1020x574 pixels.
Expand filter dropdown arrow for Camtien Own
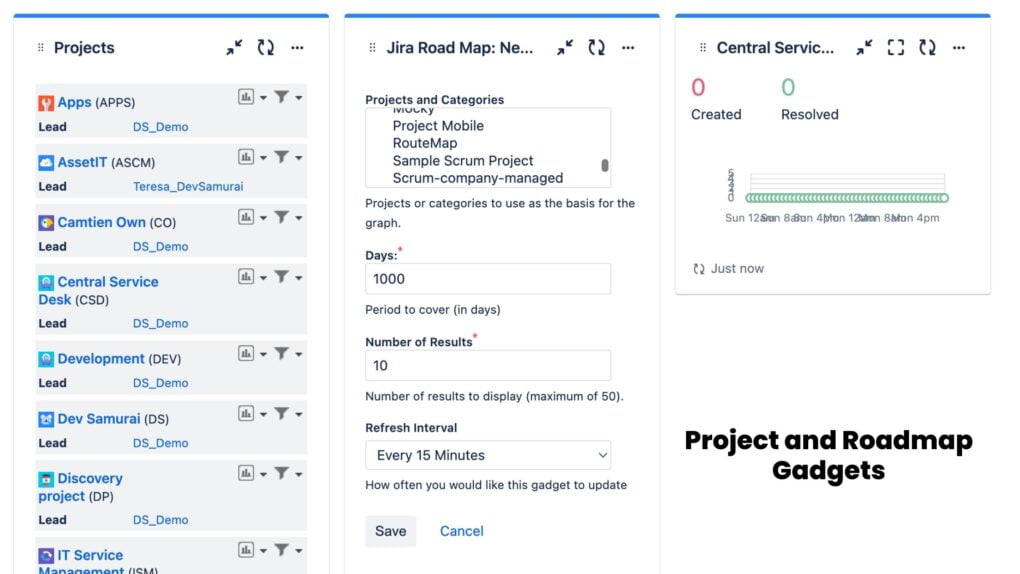point(299,217)
